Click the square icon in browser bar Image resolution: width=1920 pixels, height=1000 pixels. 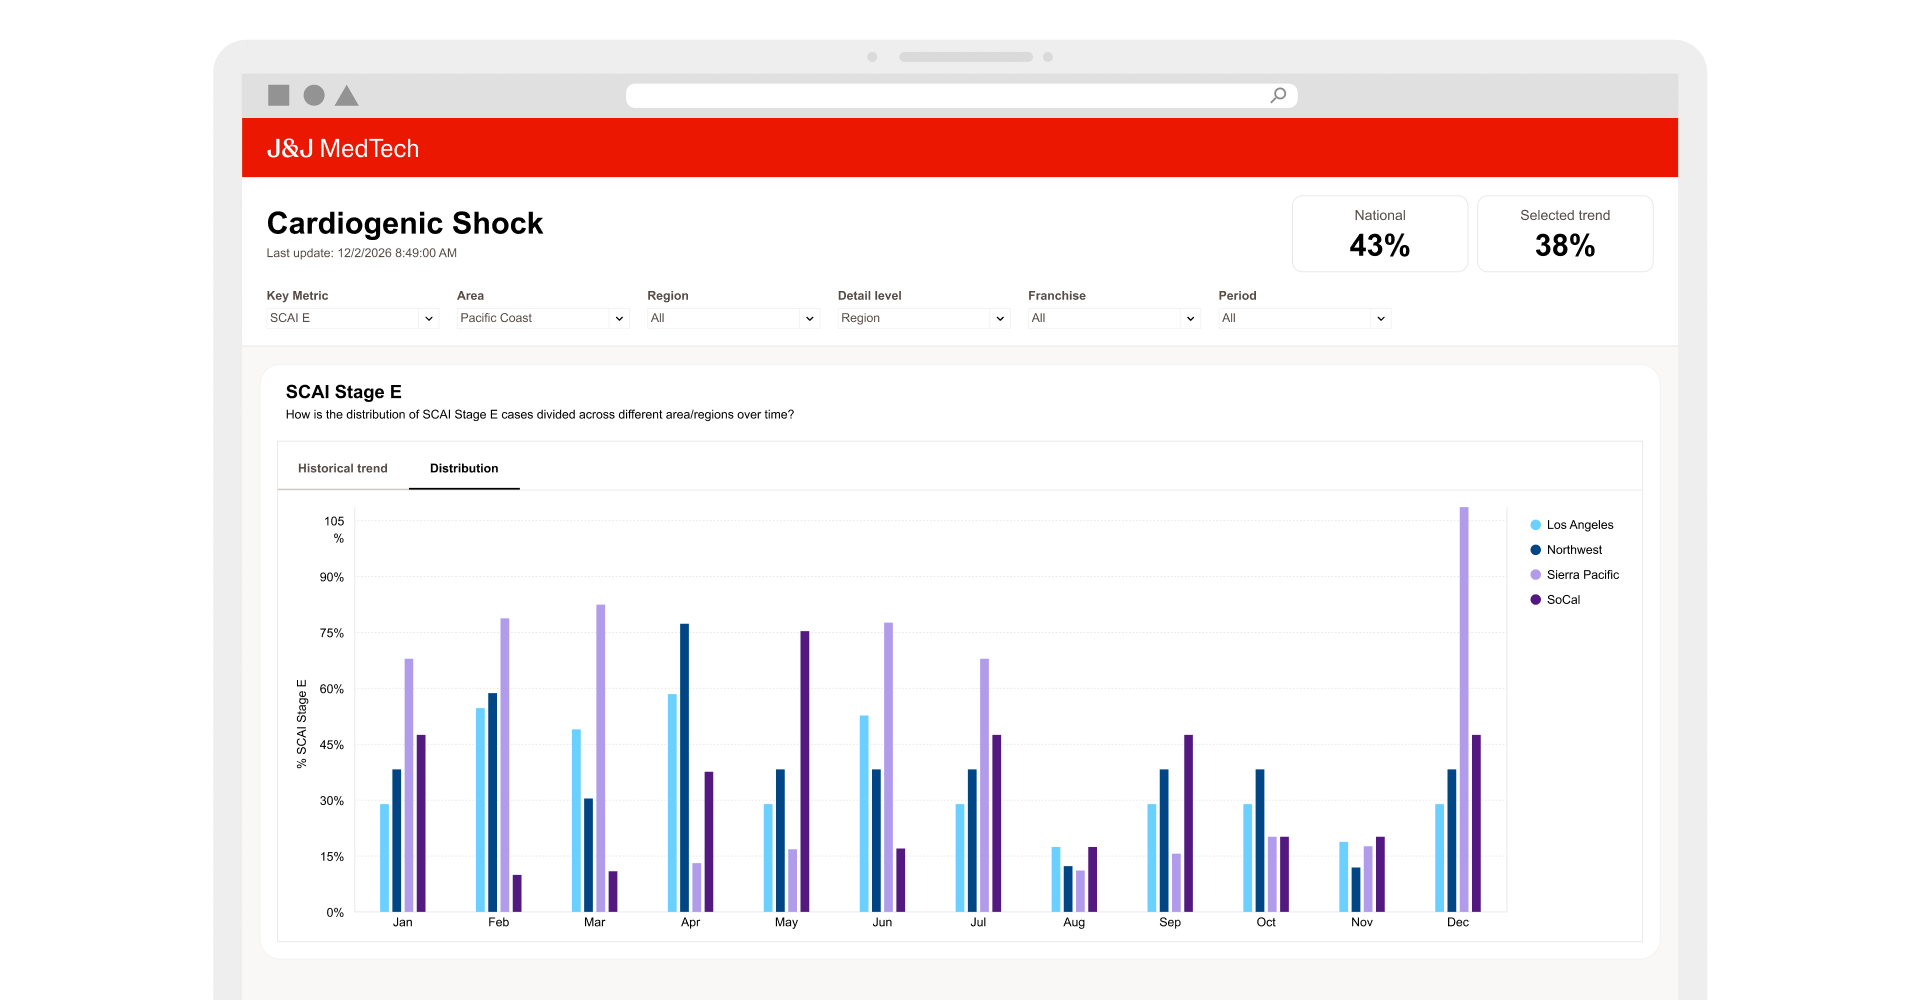(279, 95)
